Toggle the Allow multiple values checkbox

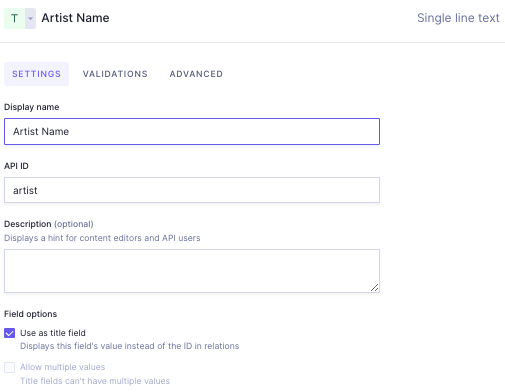(9, 367)
